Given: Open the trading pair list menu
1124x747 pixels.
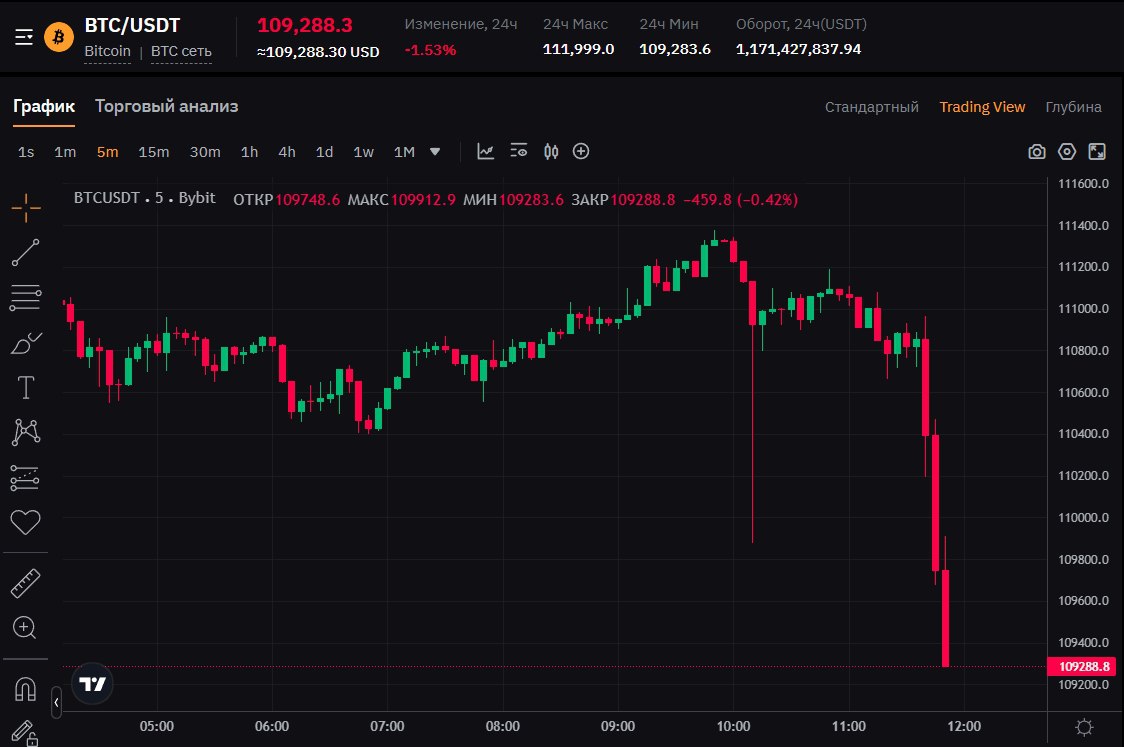Looking at the screenshot, I should [x=25, y=37].
